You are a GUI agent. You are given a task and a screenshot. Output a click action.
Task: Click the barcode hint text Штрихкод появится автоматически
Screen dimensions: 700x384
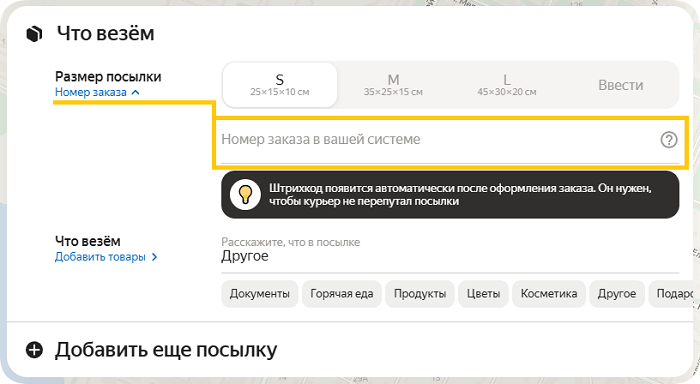click(460, 195)
